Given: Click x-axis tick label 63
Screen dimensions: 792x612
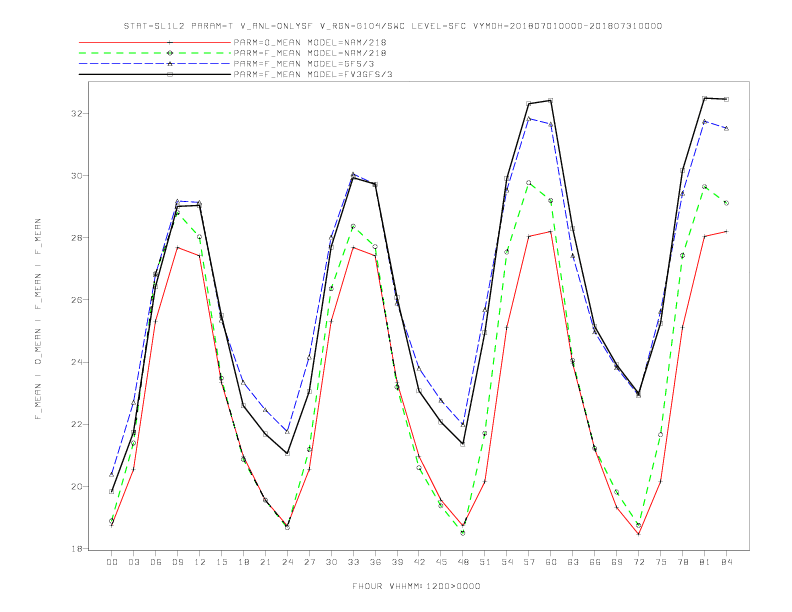Looking at the screenshot, I should click(x=573, y=562).
